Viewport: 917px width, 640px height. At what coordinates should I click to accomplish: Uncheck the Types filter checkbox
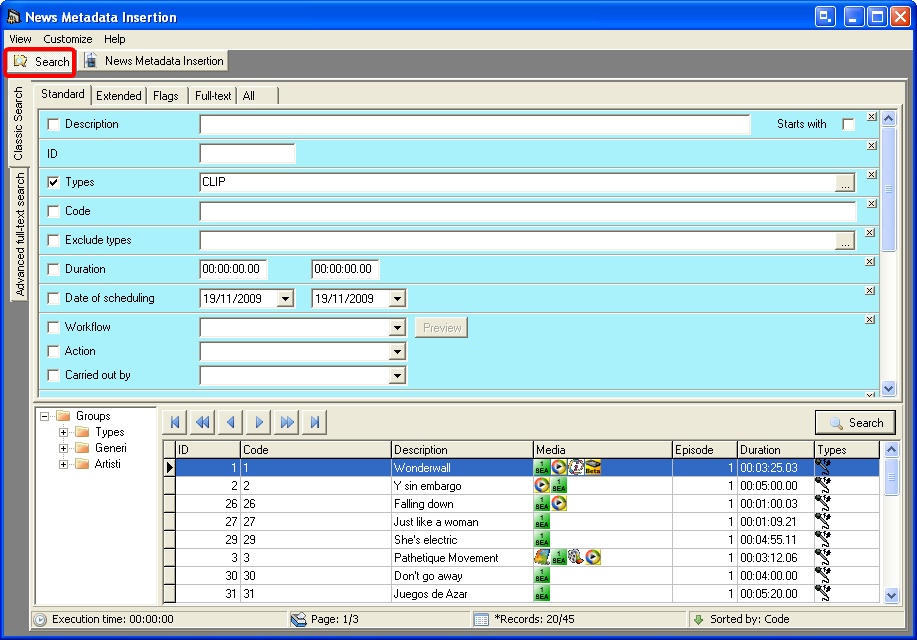[x=54, y=183]
